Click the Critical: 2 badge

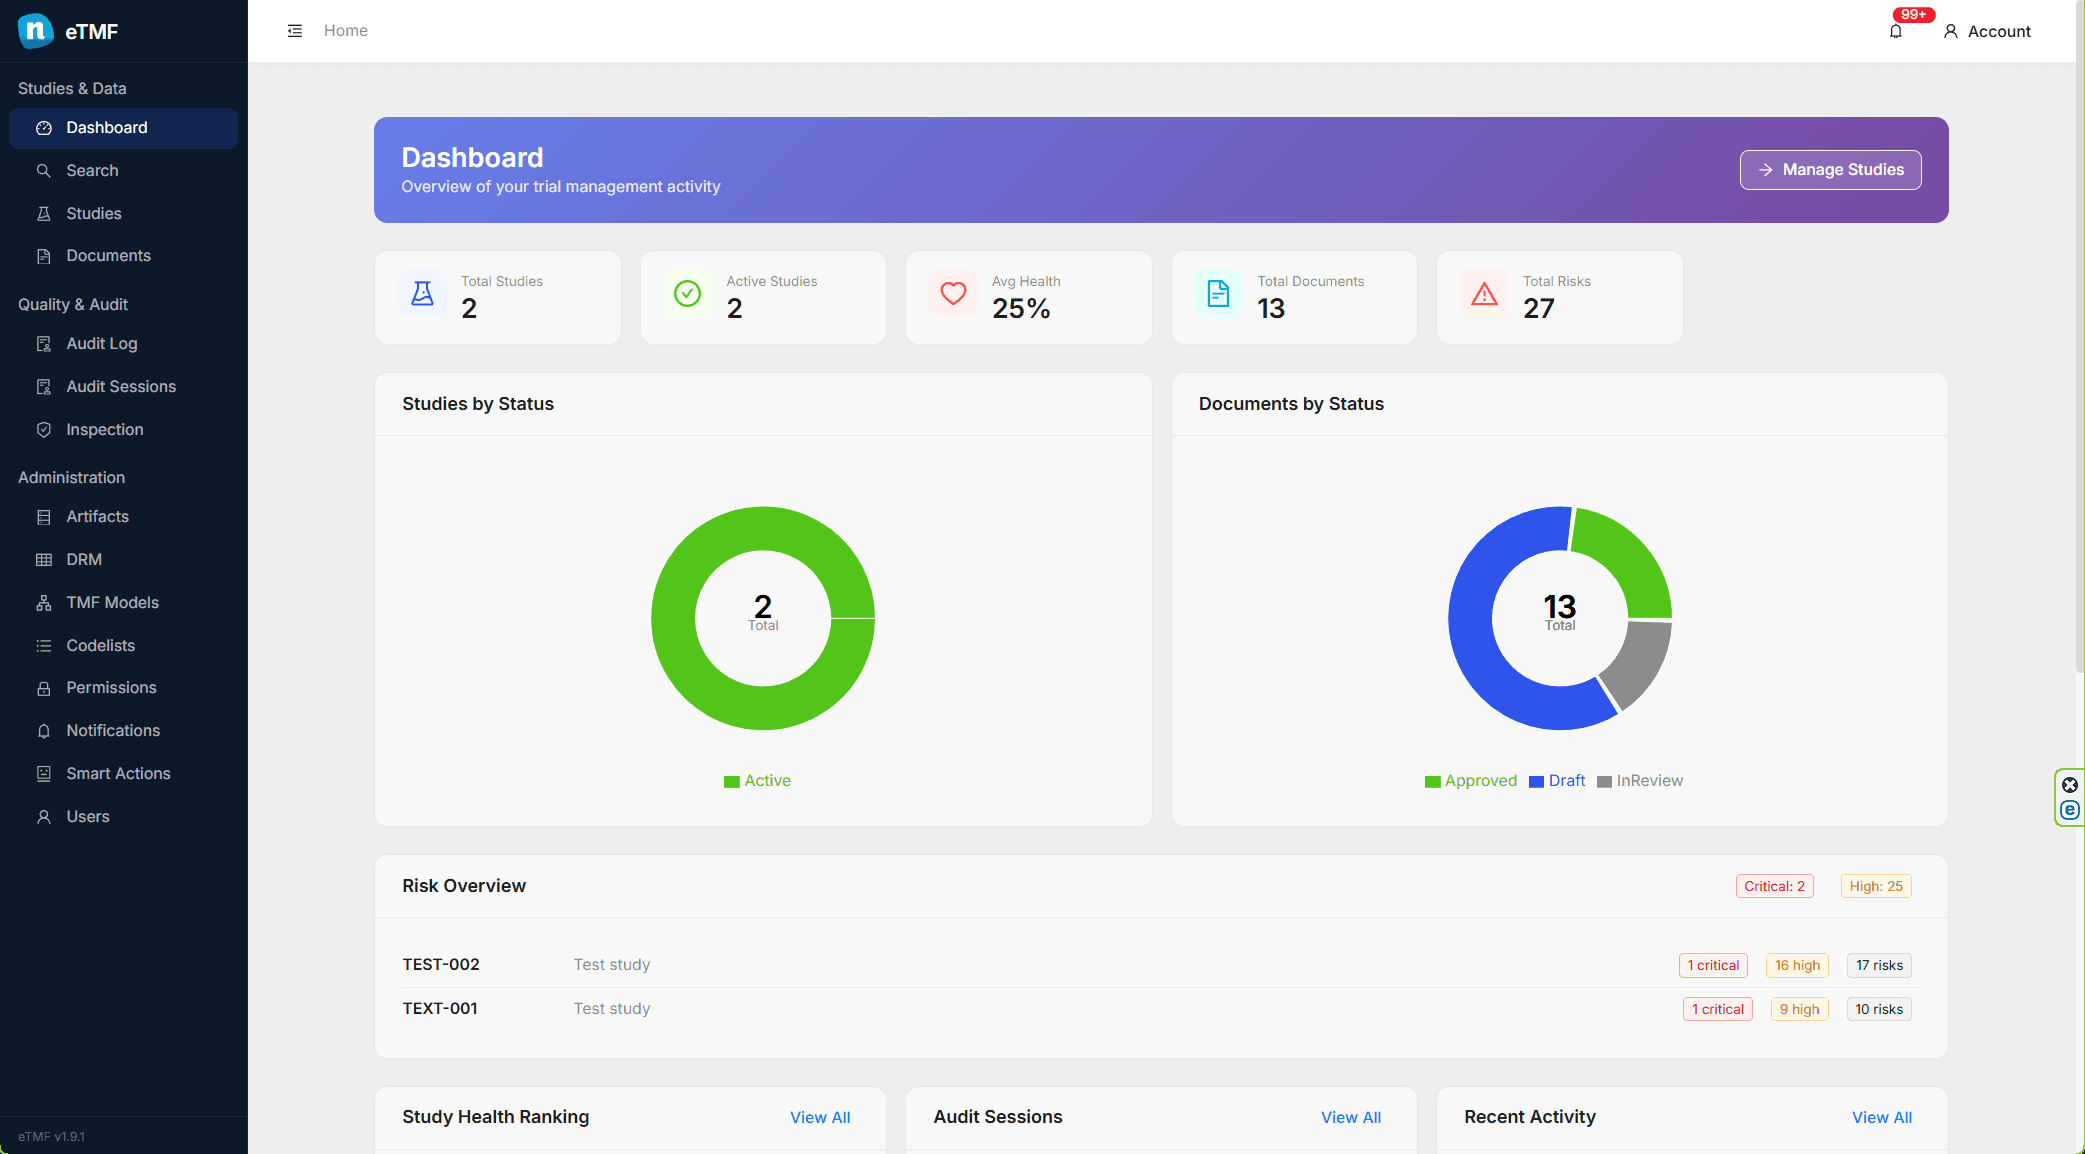1775,887
